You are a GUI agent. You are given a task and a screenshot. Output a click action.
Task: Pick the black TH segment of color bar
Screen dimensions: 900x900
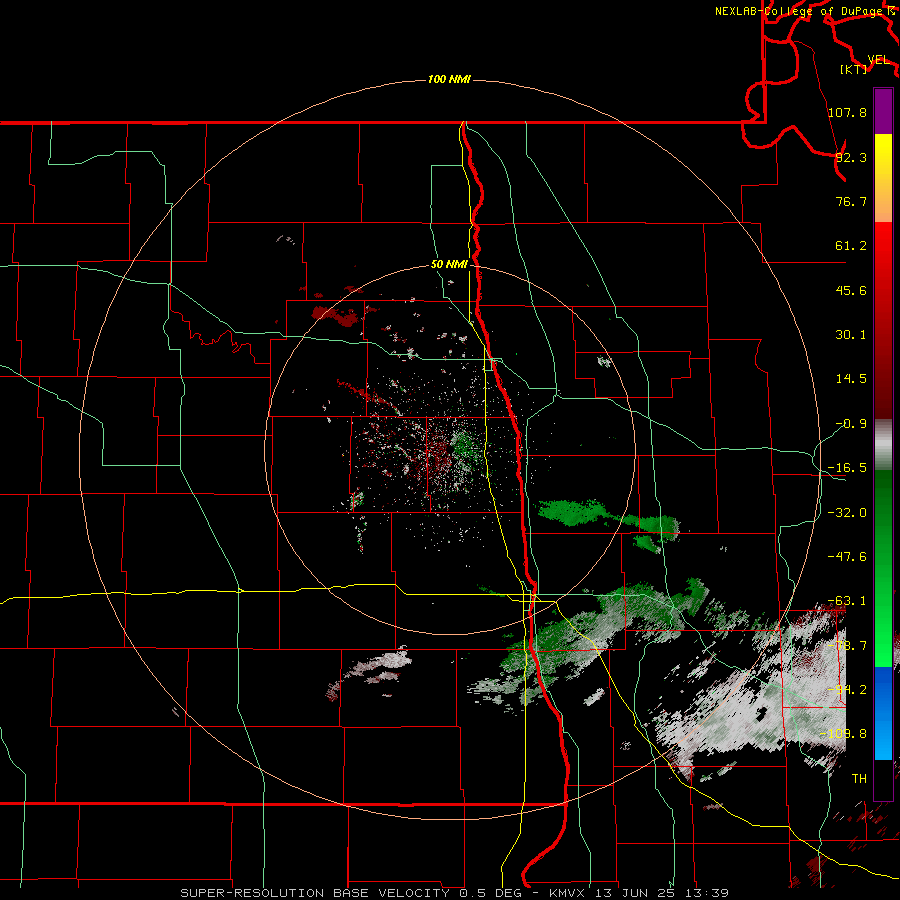point(883,779)
